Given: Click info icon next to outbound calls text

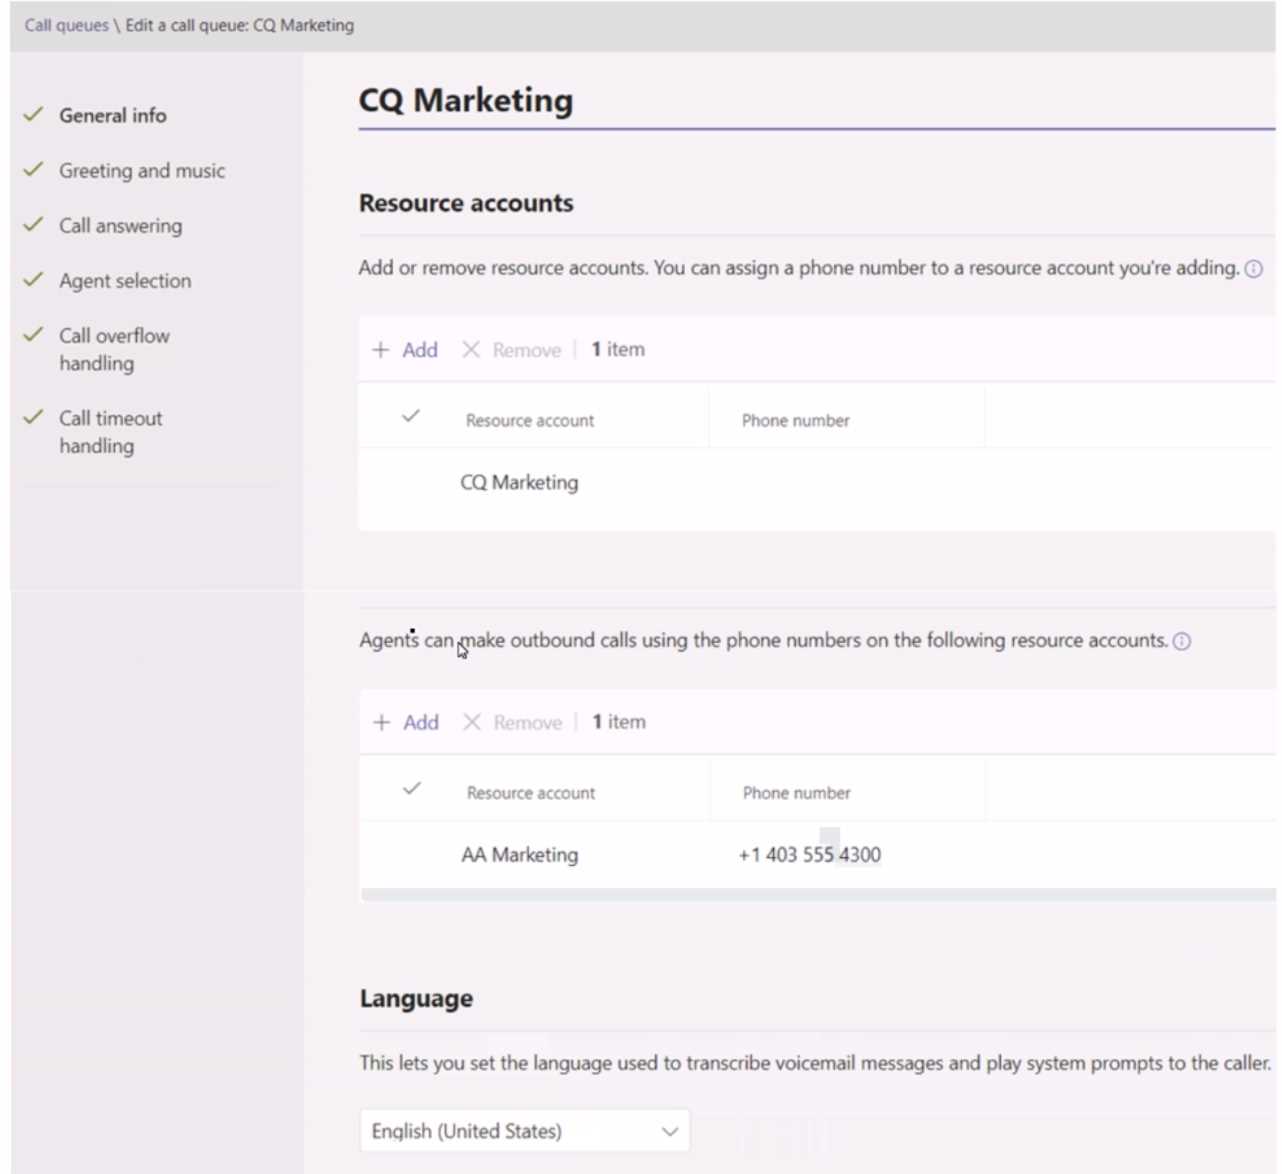Looking at the screenshot, I should [1181, 642].
